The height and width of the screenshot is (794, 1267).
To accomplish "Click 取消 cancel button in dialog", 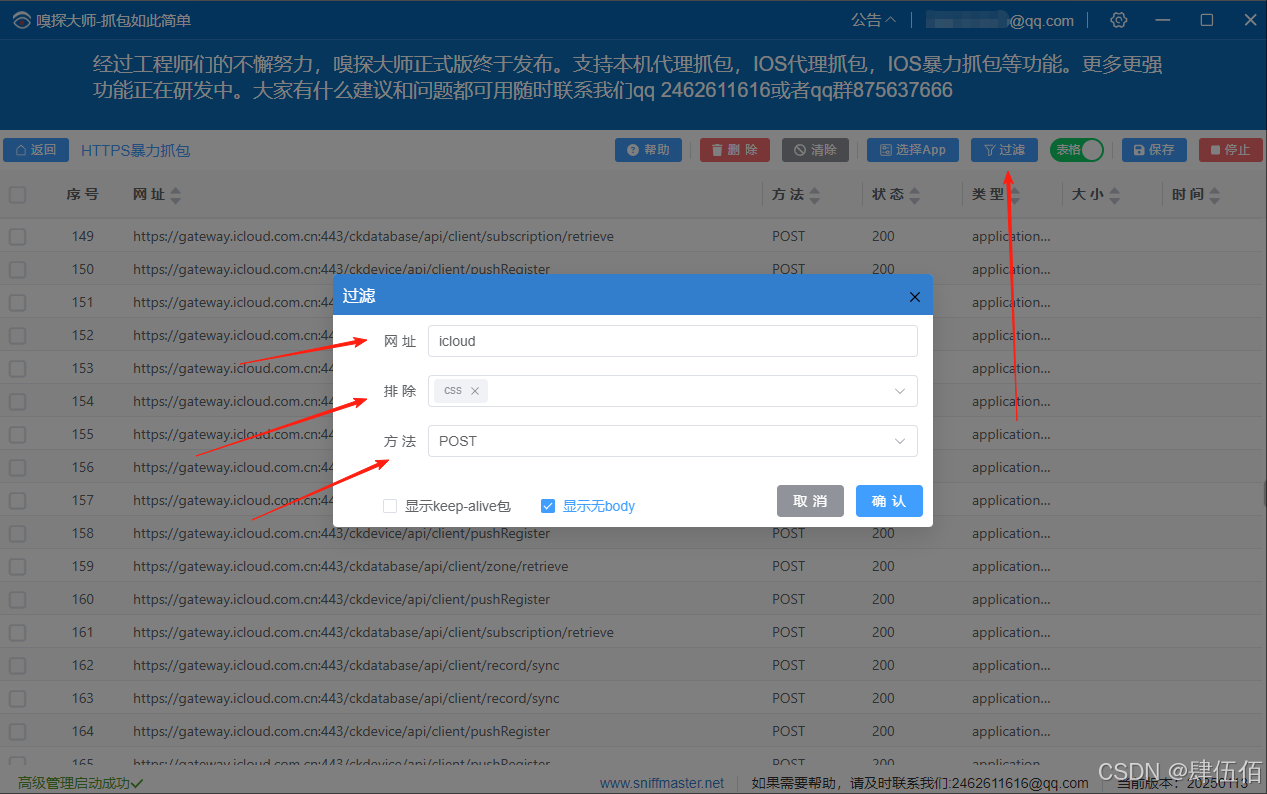I will [x=810, y=501].
